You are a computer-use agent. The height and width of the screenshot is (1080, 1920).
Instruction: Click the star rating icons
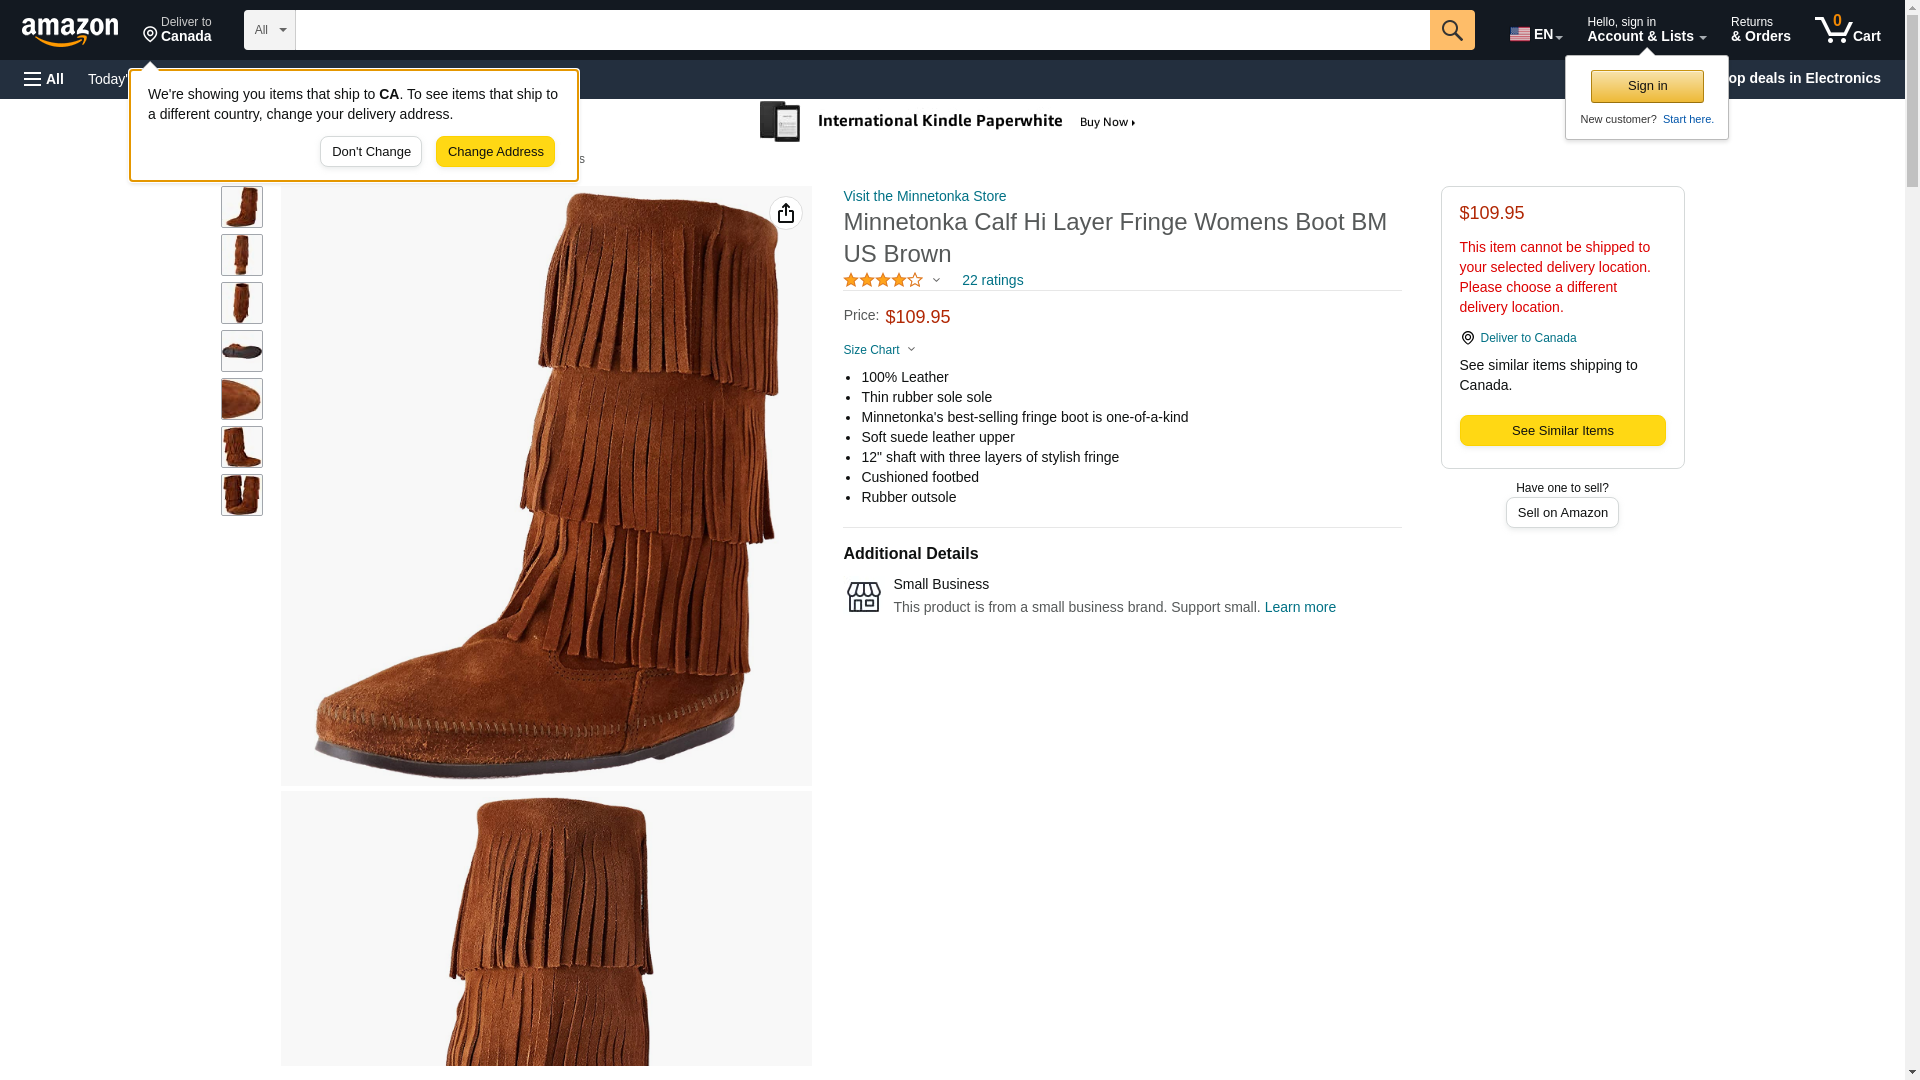(883, 281)
